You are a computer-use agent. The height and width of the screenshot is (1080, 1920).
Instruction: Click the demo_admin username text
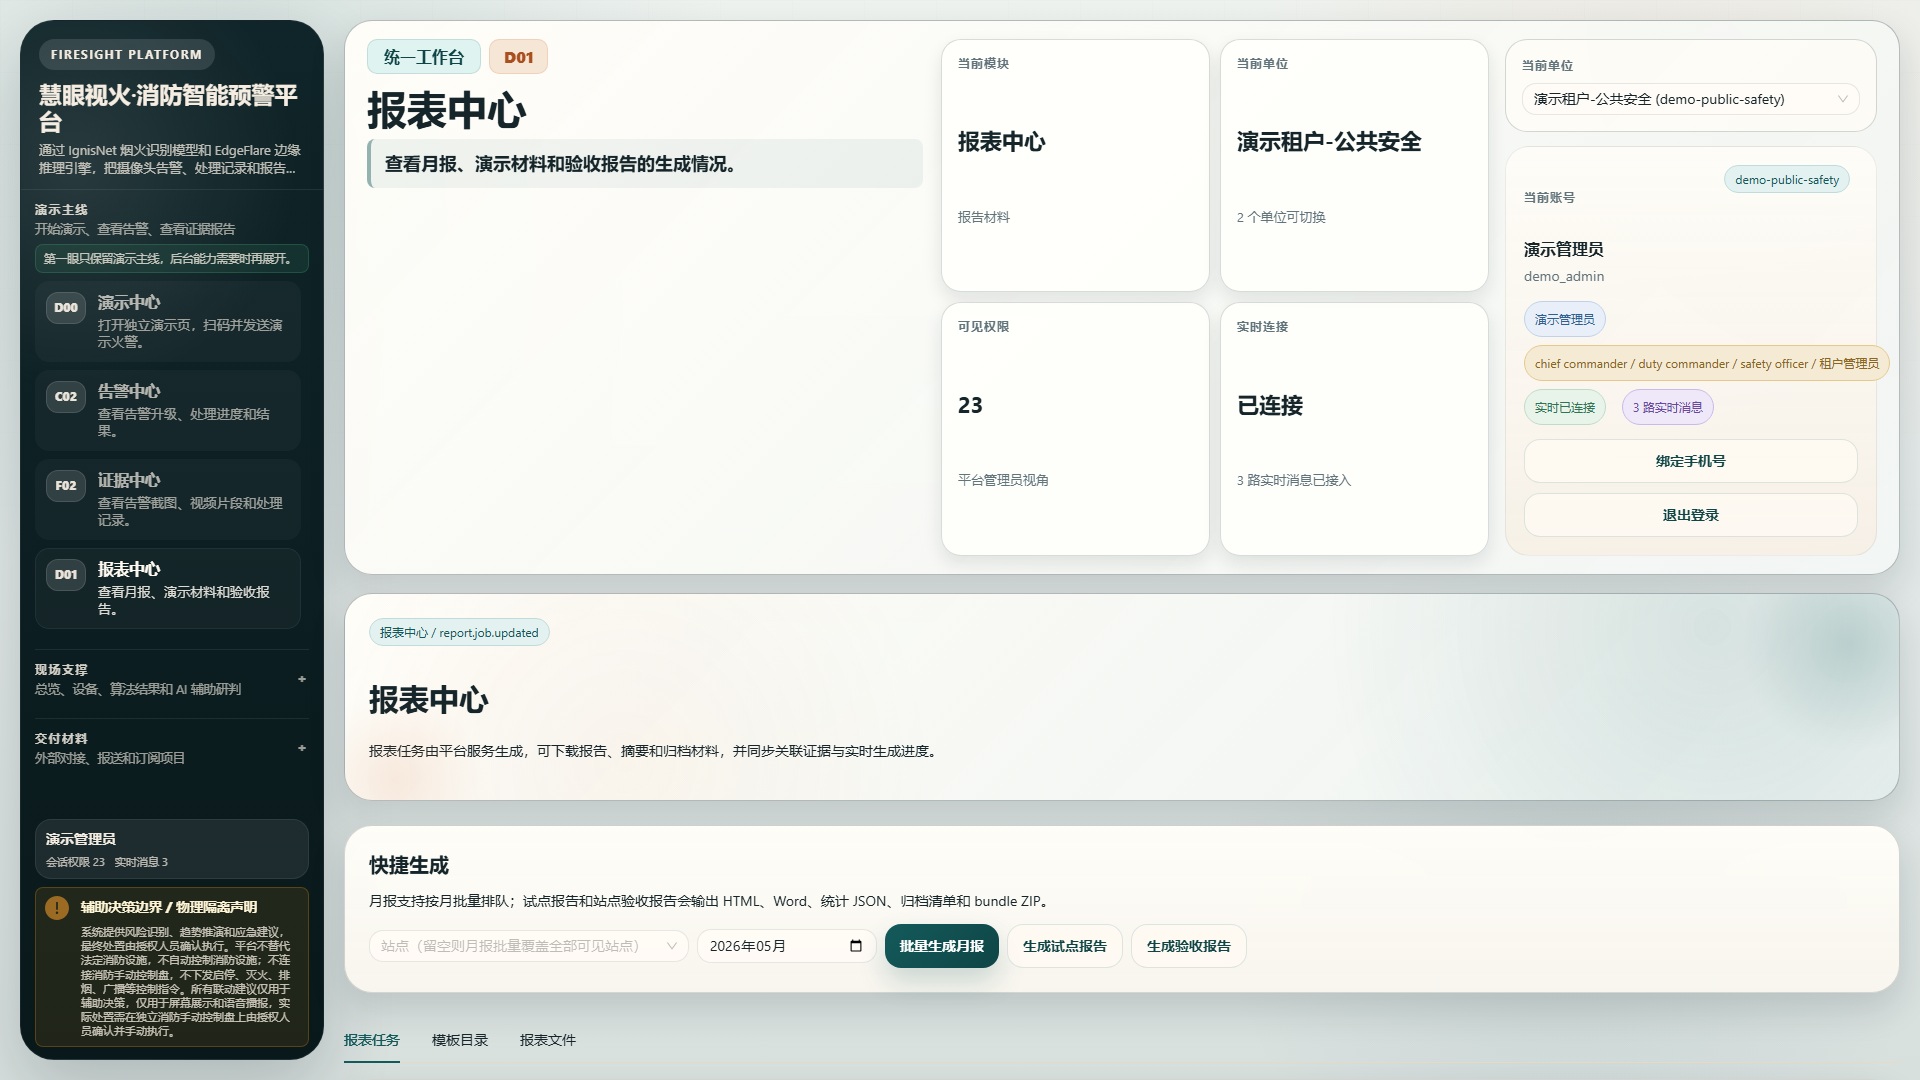[x=1564, y=277]
